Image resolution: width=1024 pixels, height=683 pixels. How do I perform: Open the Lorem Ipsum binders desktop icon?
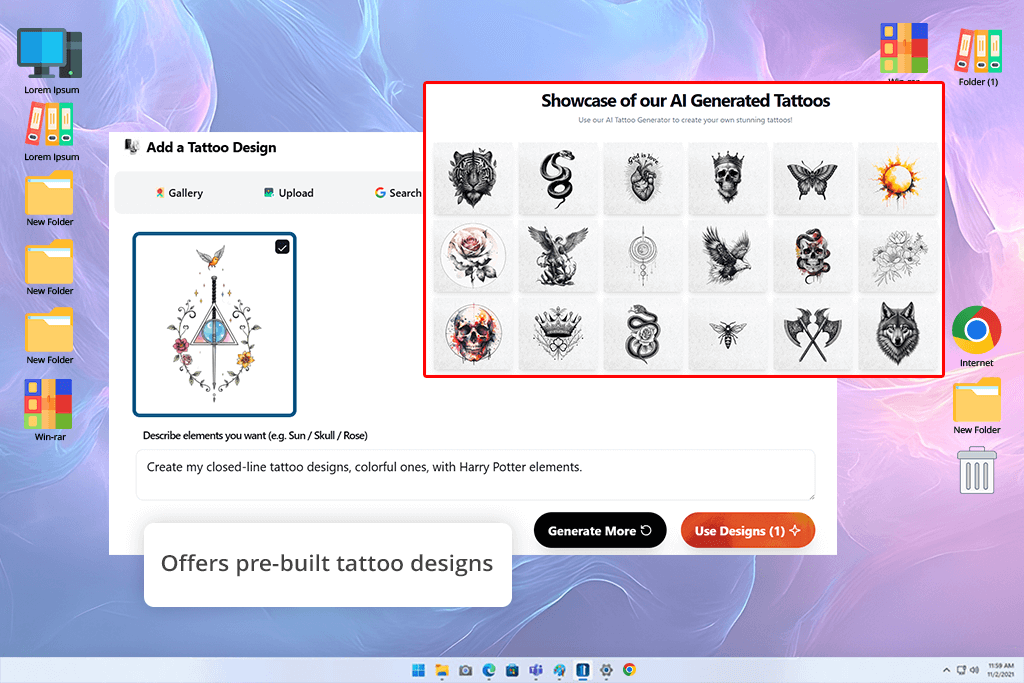[x=50, y=133]
